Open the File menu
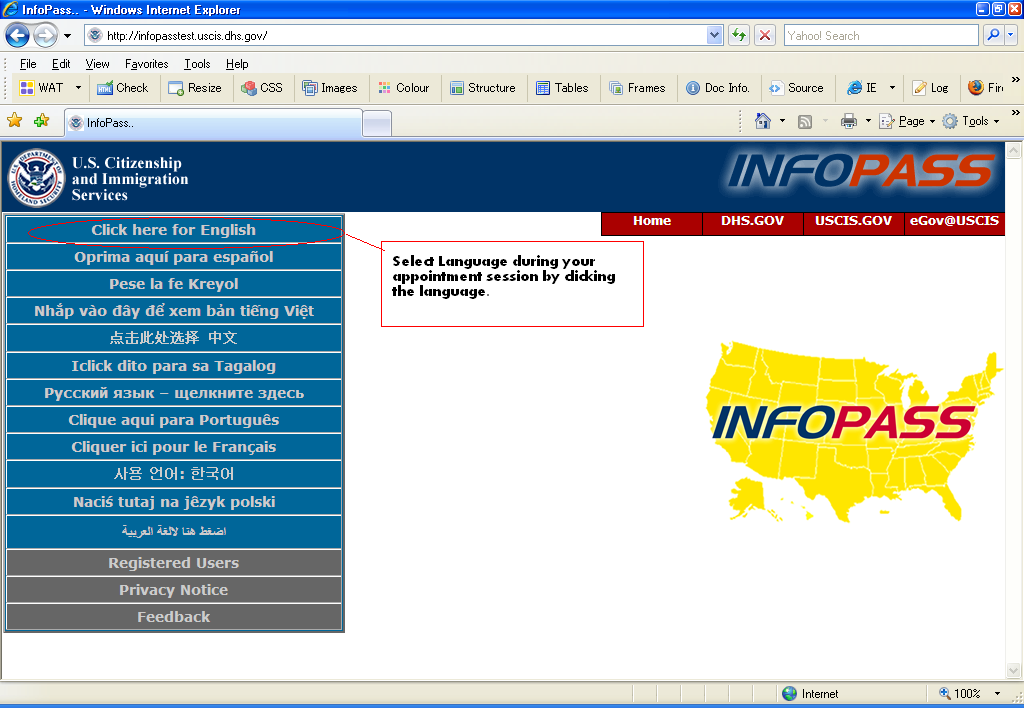This screenshot has height=708, width=1024. click(27, 63)
